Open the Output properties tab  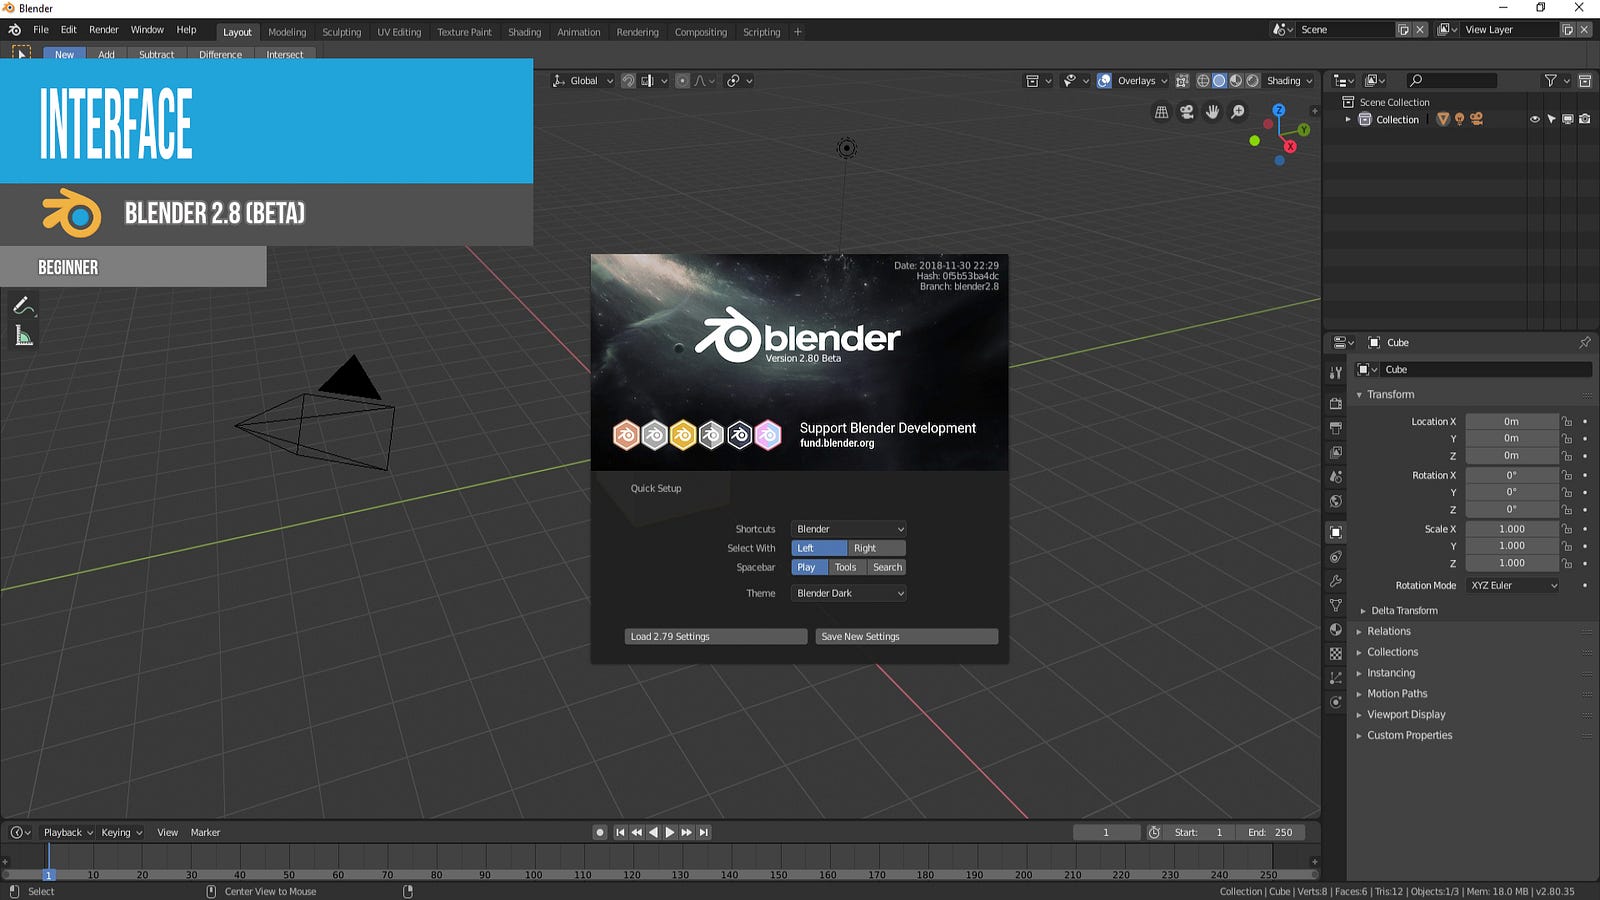coord(1336,428)
